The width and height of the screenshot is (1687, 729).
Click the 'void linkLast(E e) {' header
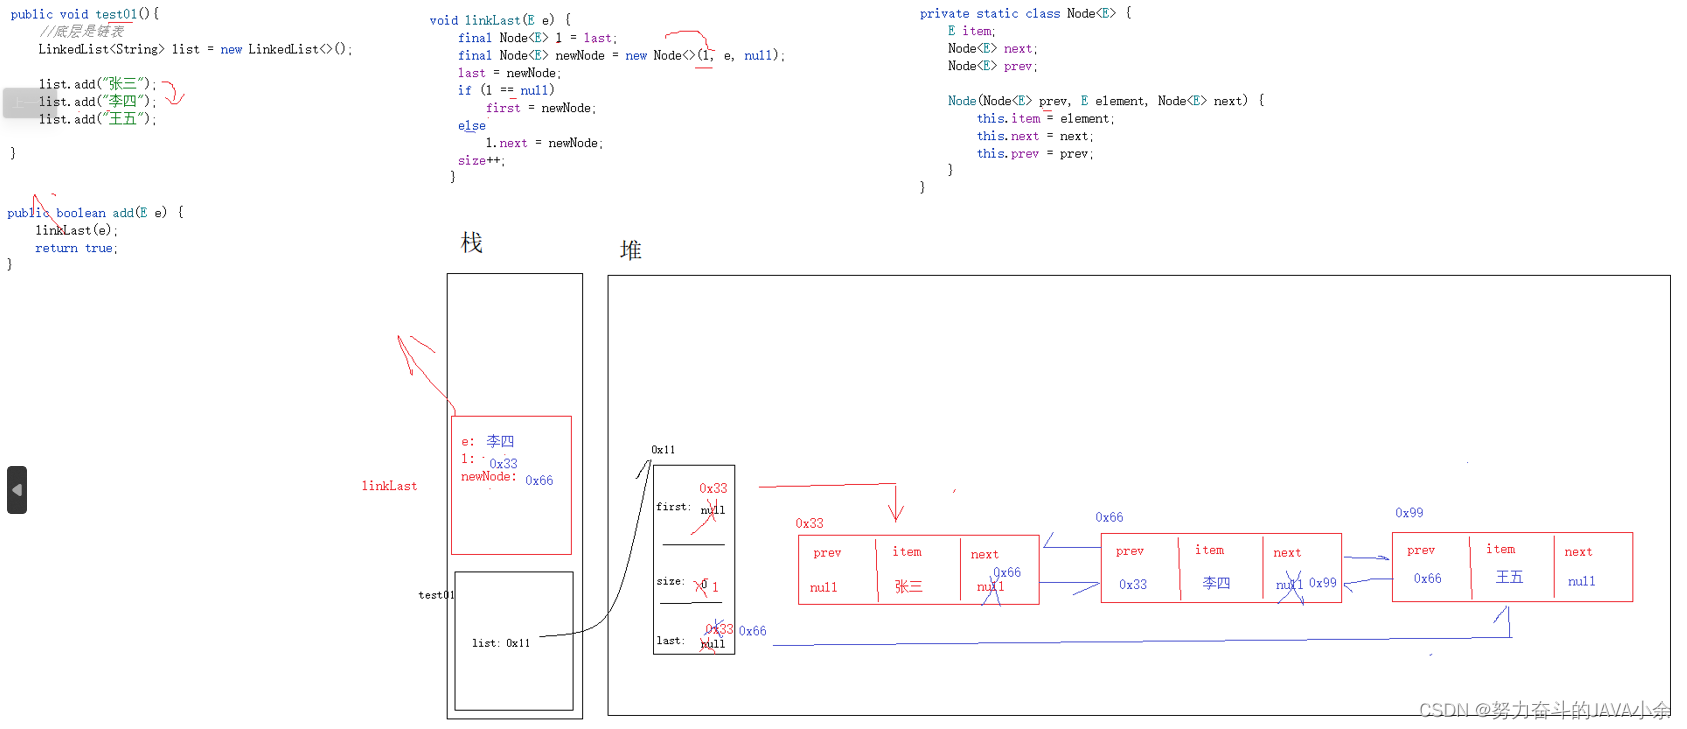point(500,20)
